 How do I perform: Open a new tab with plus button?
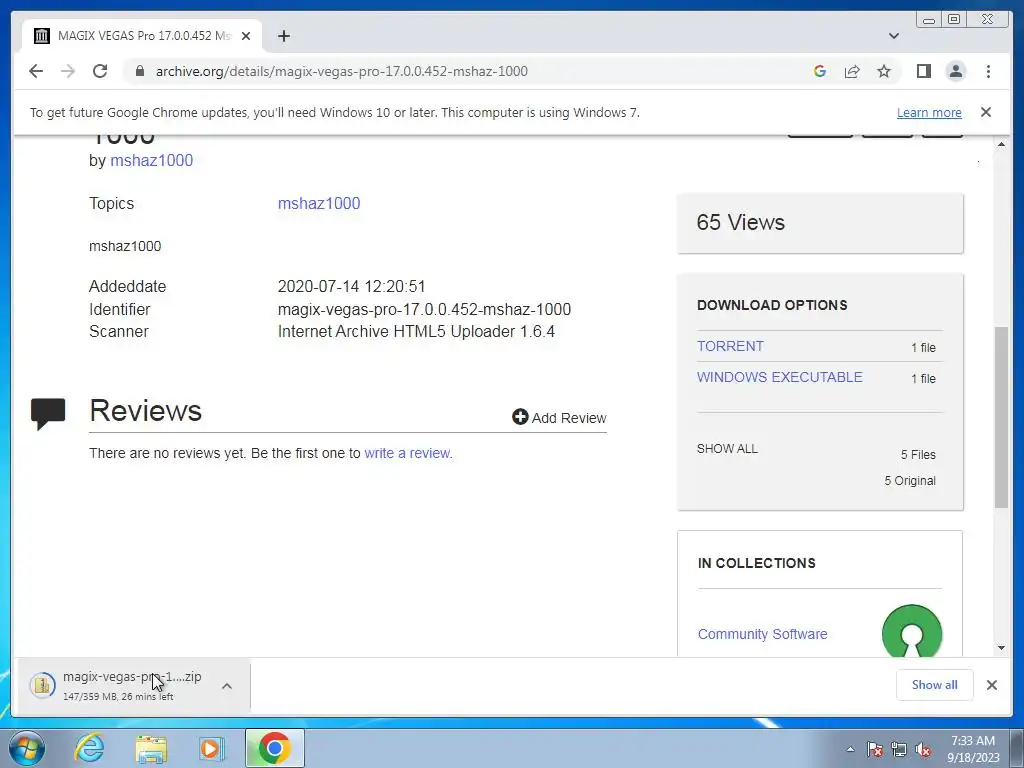coord(283,36)
